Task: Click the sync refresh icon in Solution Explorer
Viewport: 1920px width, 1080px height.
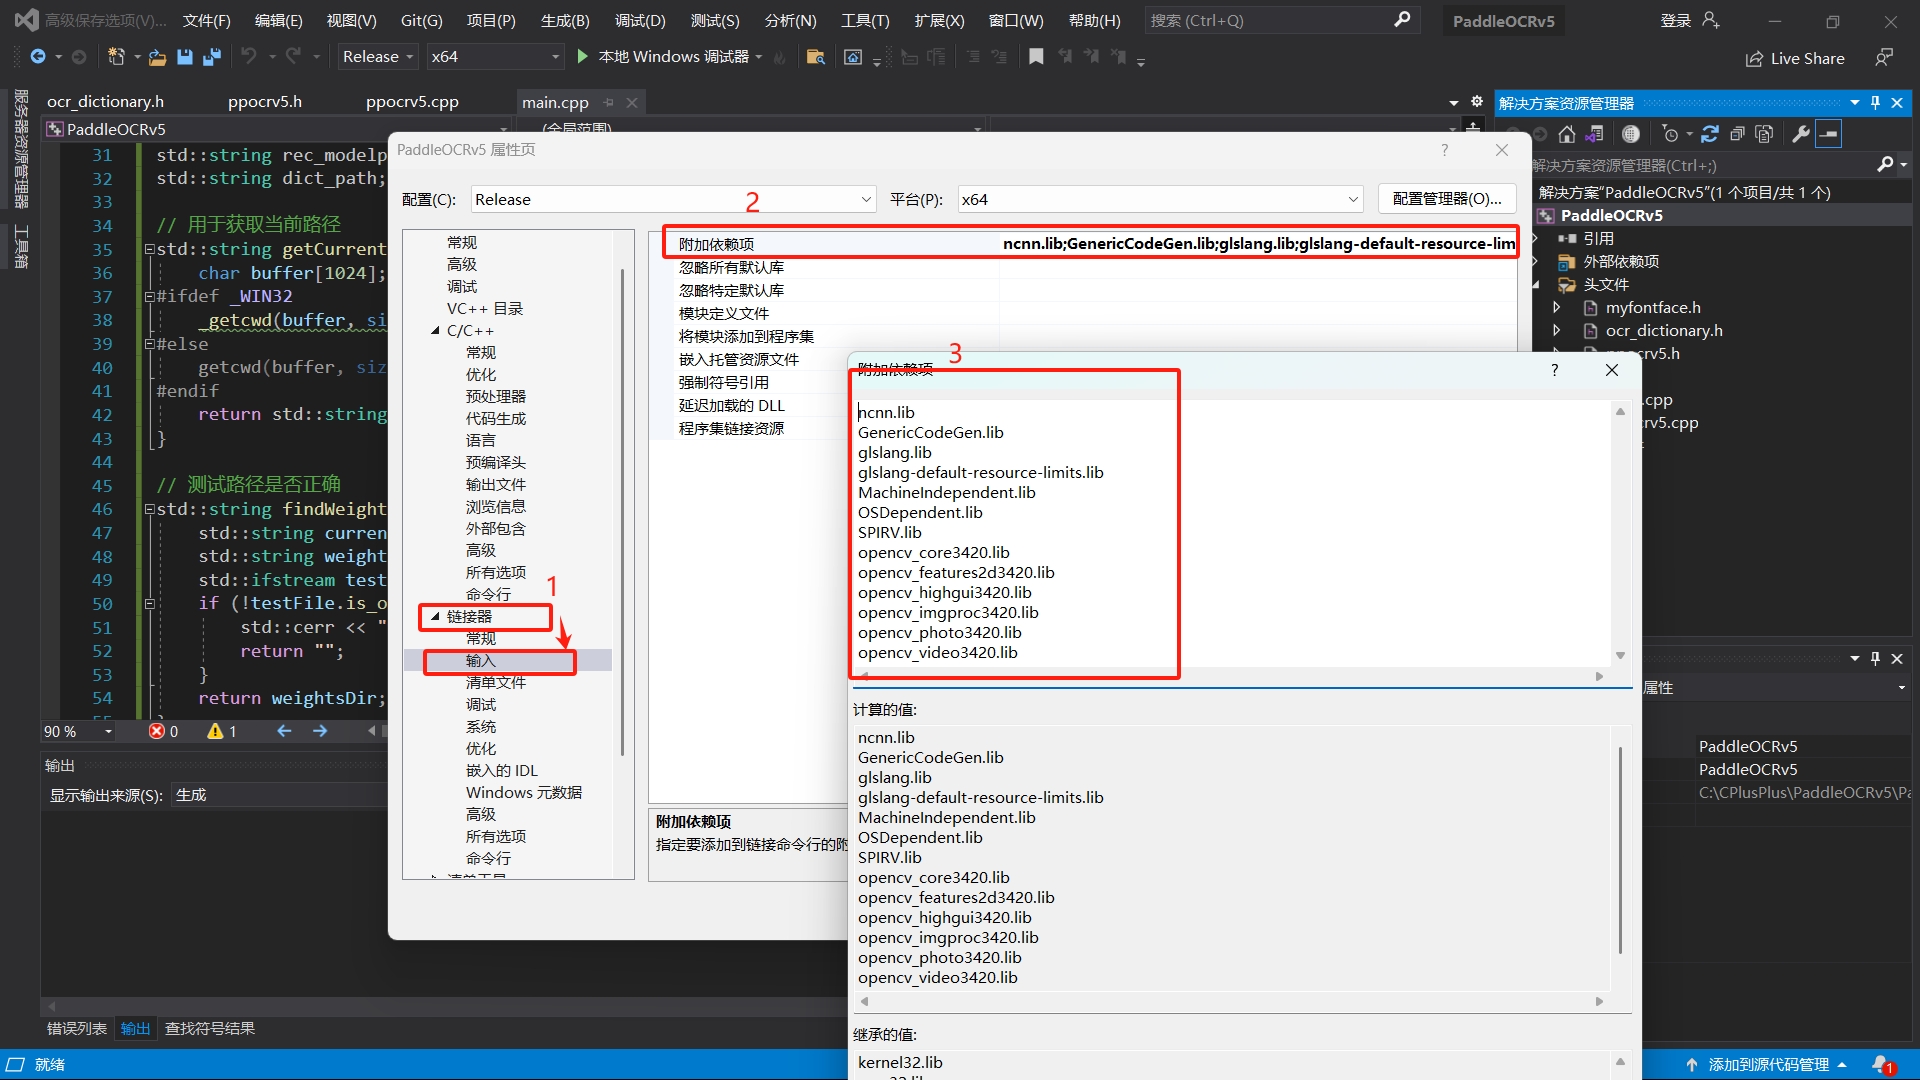Action: [1710, 134]
